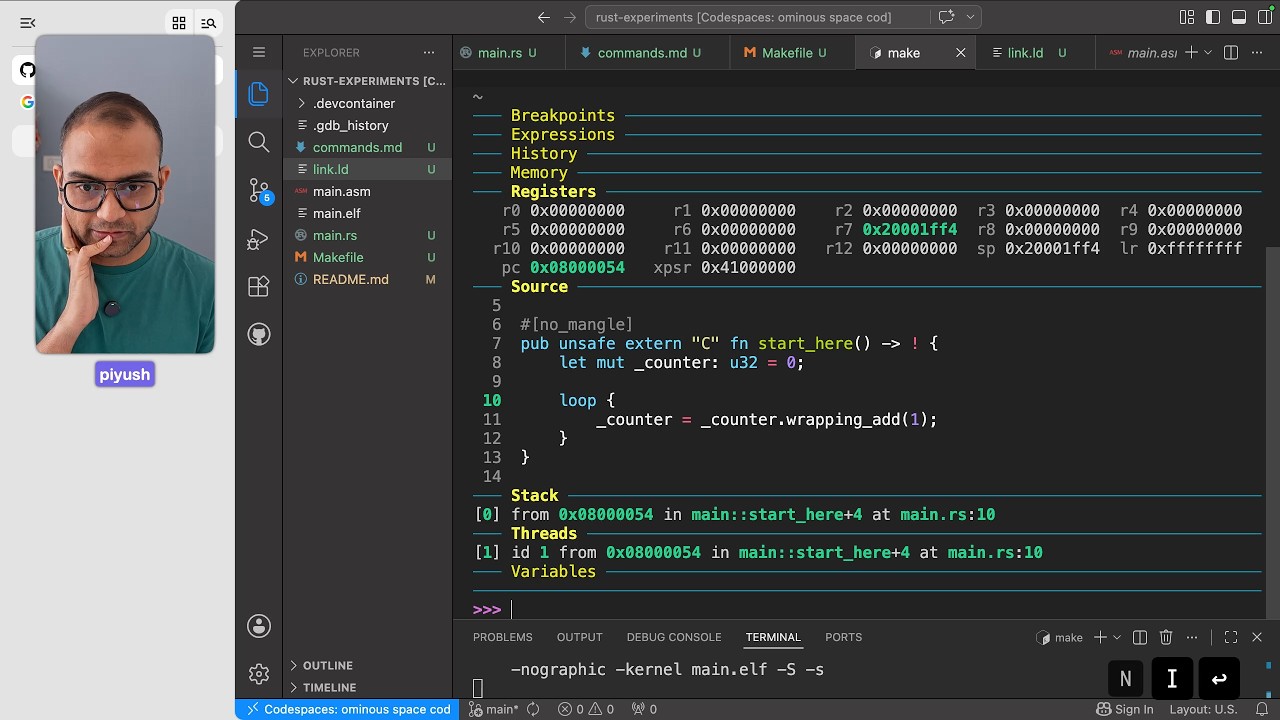Expand the .devcontainer folder
1280x720 pixels.
click(354, 103)
